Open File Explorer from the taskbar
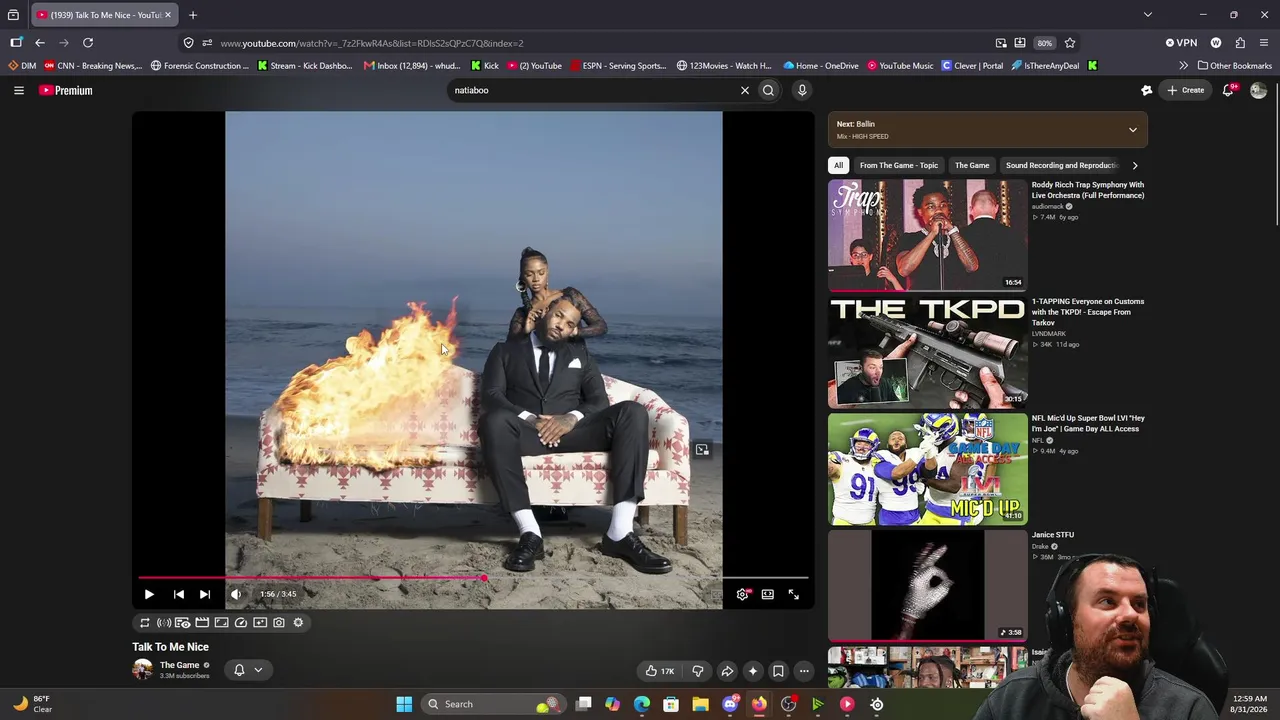The height and width of the screenshot is (720, 1280). pyautogui.click(x=700, y=704)
